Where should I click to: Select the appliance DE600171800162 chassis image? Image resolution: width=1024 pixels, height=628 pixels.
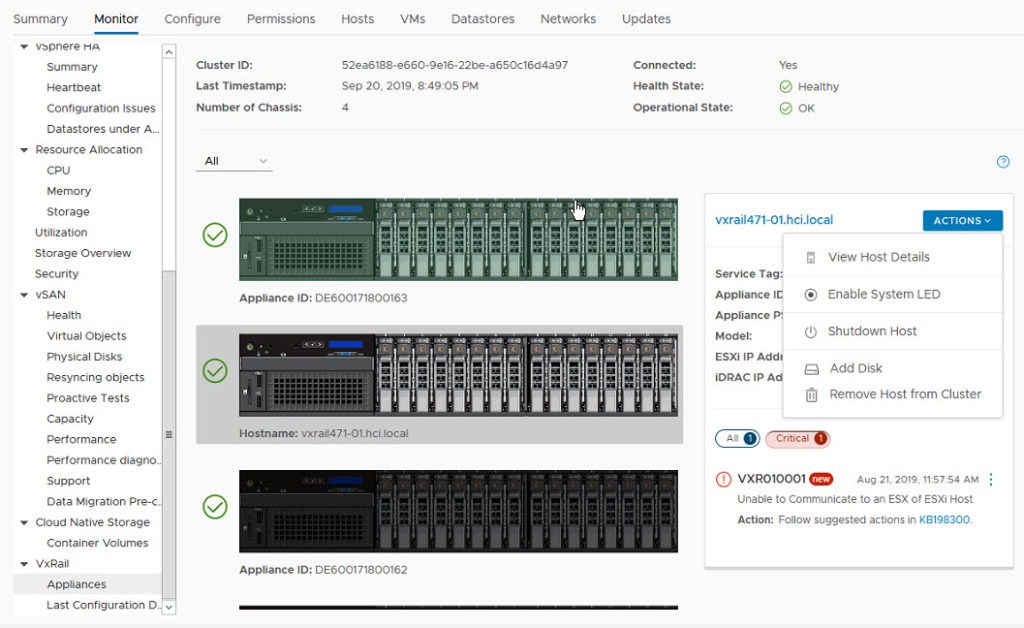pyautogui.click(x=458, y=511)
